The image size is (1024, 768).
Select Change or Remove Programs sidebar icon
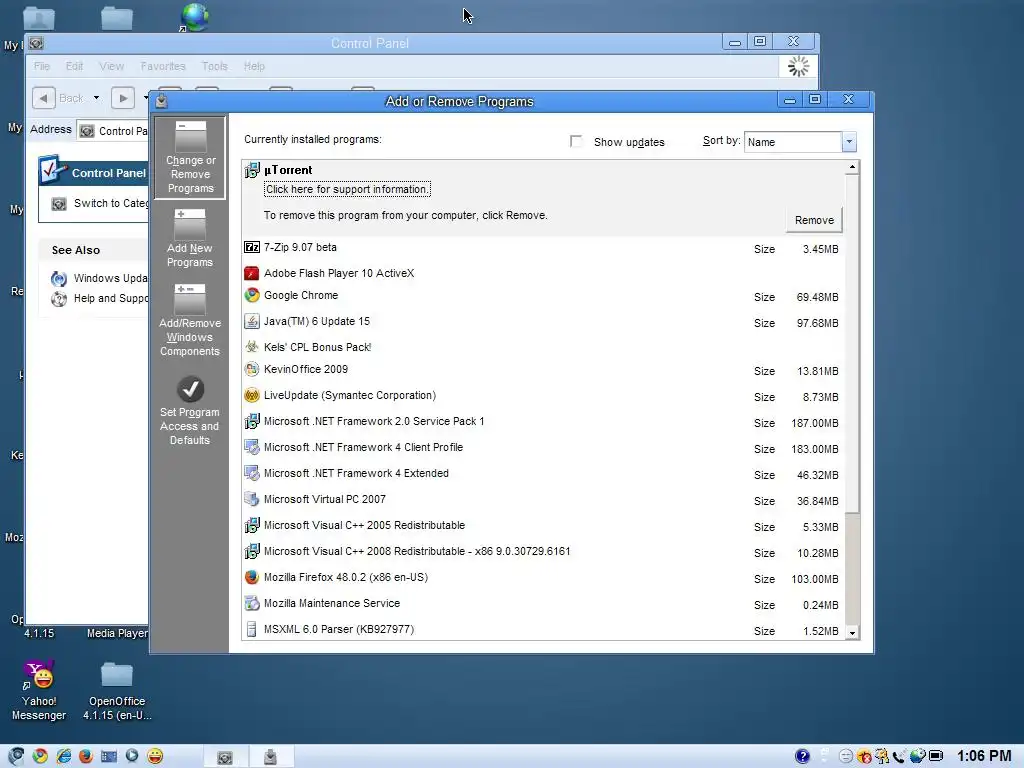click(190, 158)
